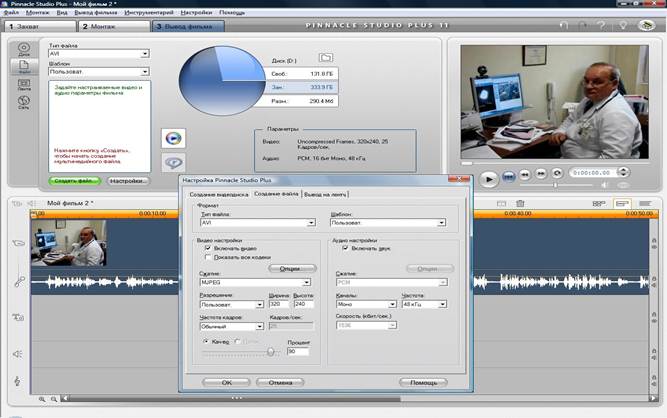The width and height of the screenshot is (667, 418).
Task: Zoom out timeline magnifier icon
Action: [54, 399]
